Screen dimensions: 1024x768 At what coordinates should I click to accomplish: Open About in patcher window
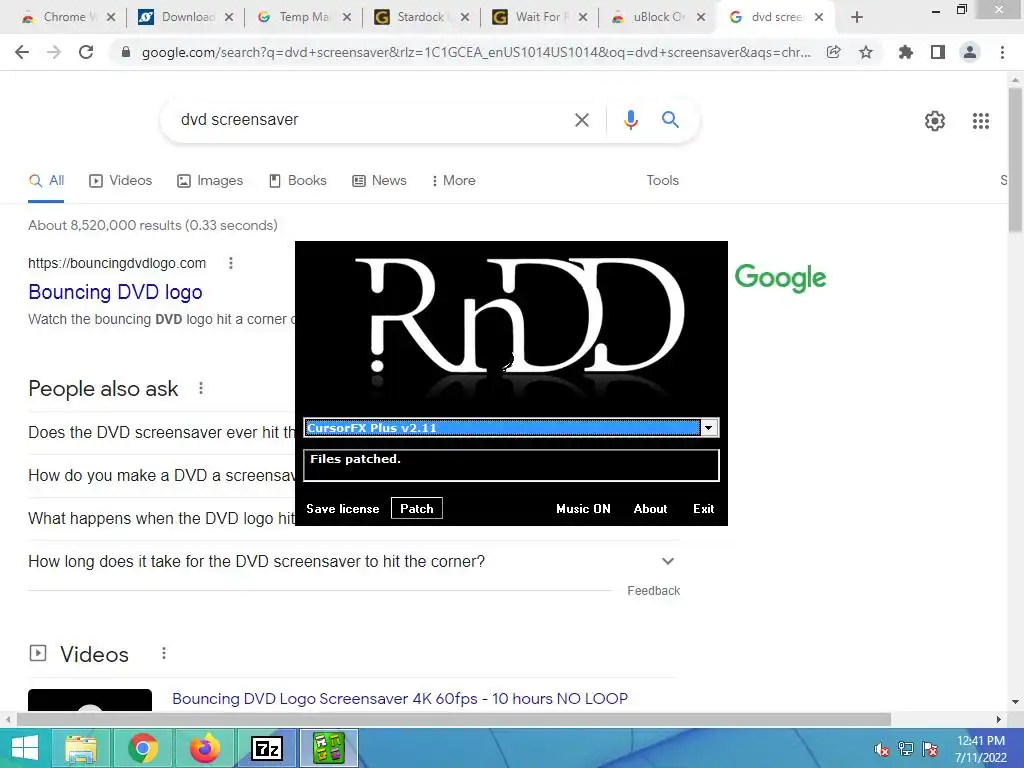(650, 509)
